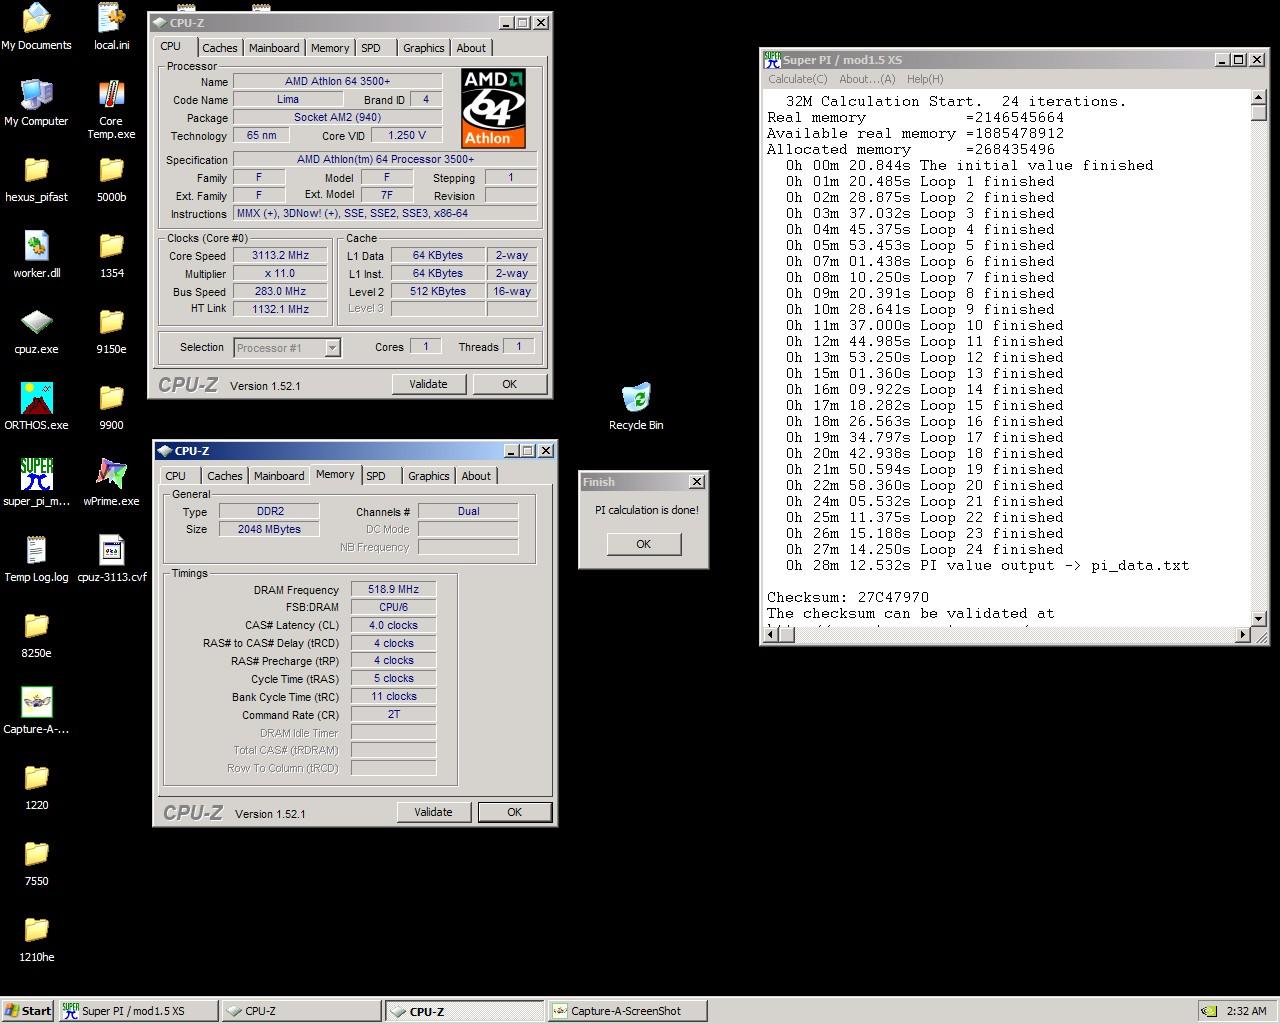The image size is (1280, 1024).
Task: Open the 7550 folder icon
Action: 36,863
